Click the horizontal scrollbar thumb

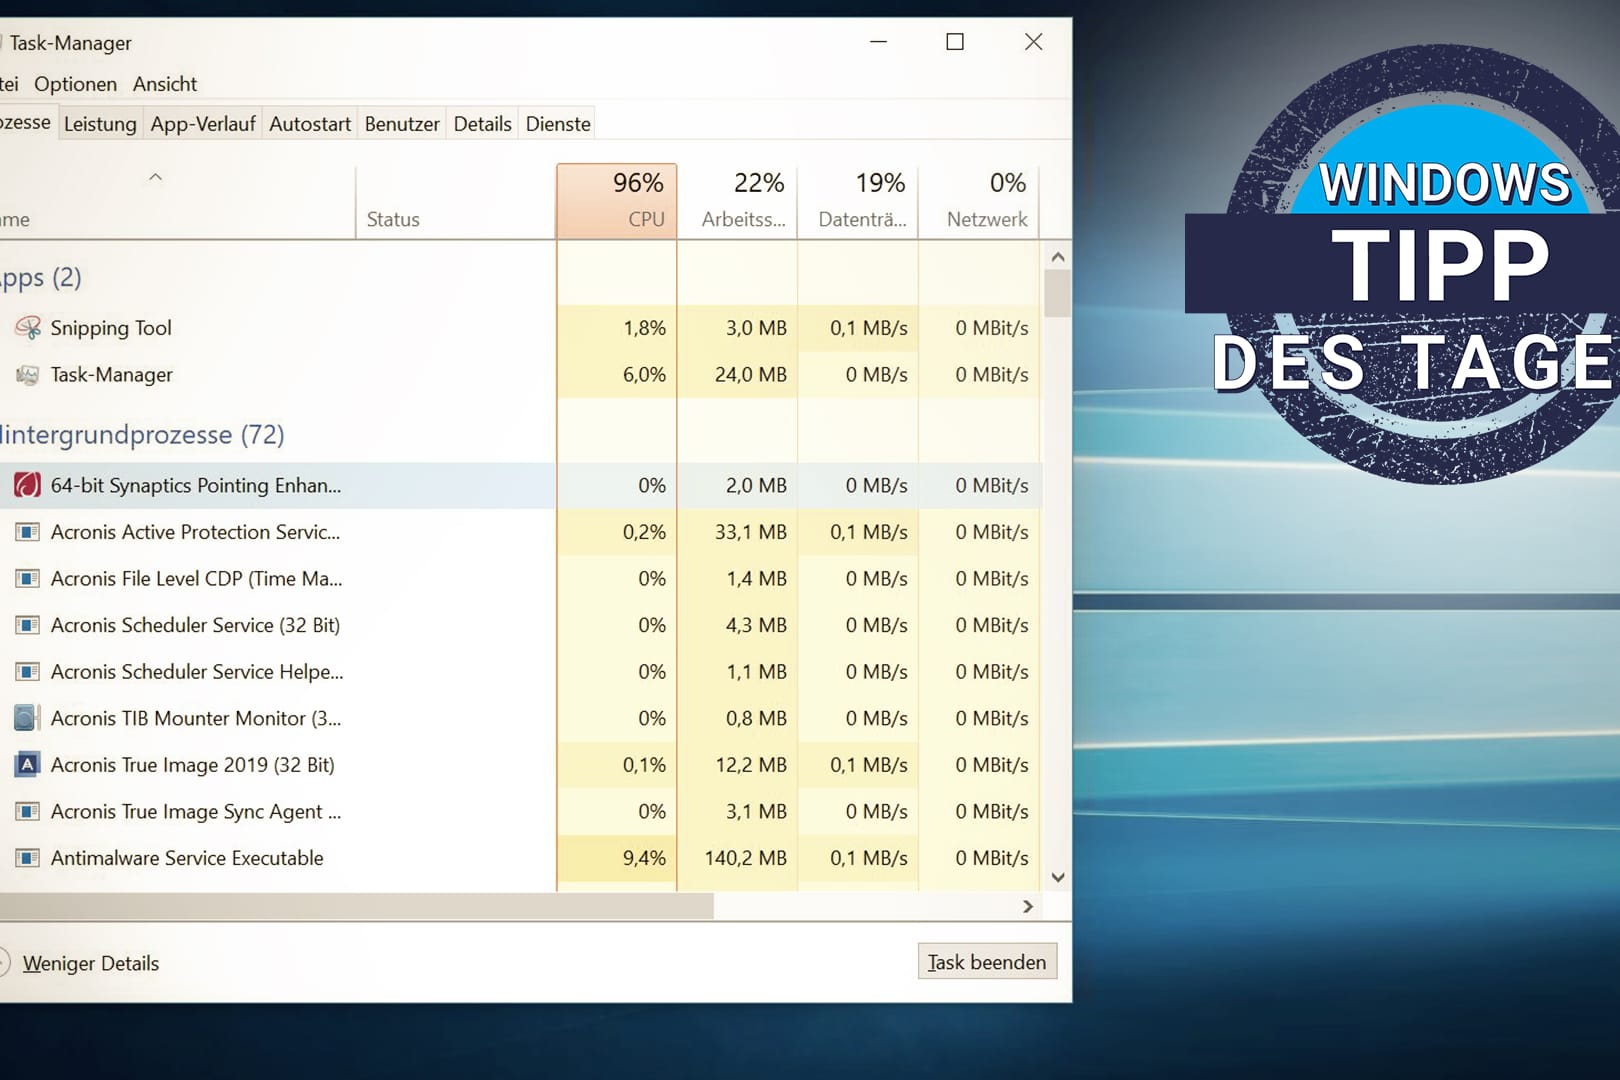pos(356,906)
